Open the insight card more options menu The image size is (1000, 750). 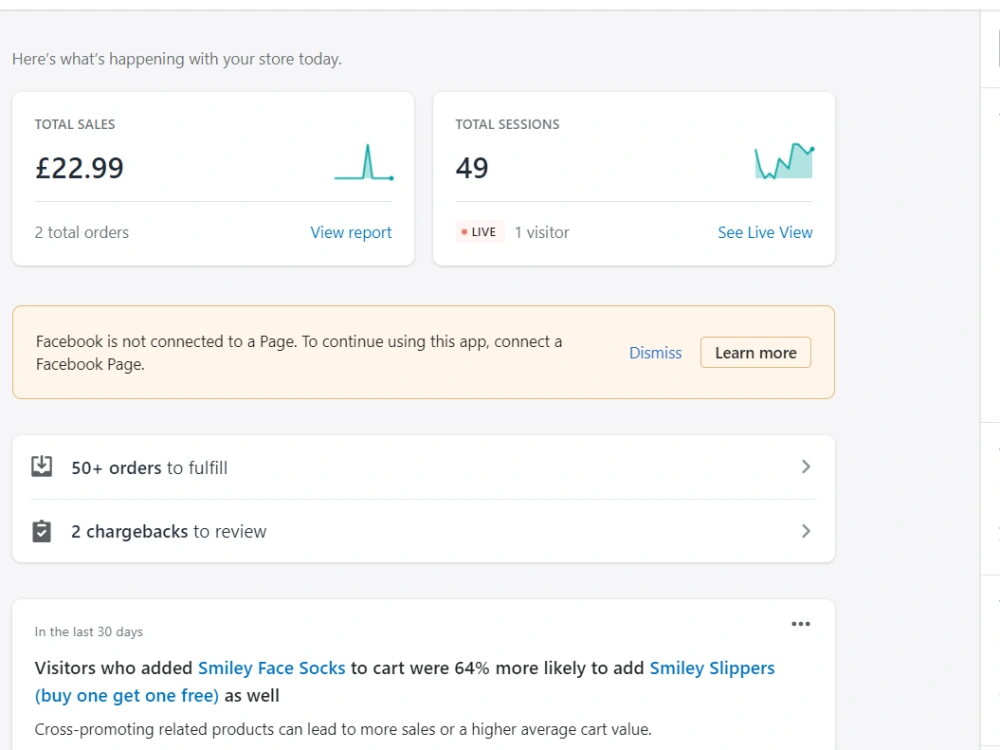point(800,624)
